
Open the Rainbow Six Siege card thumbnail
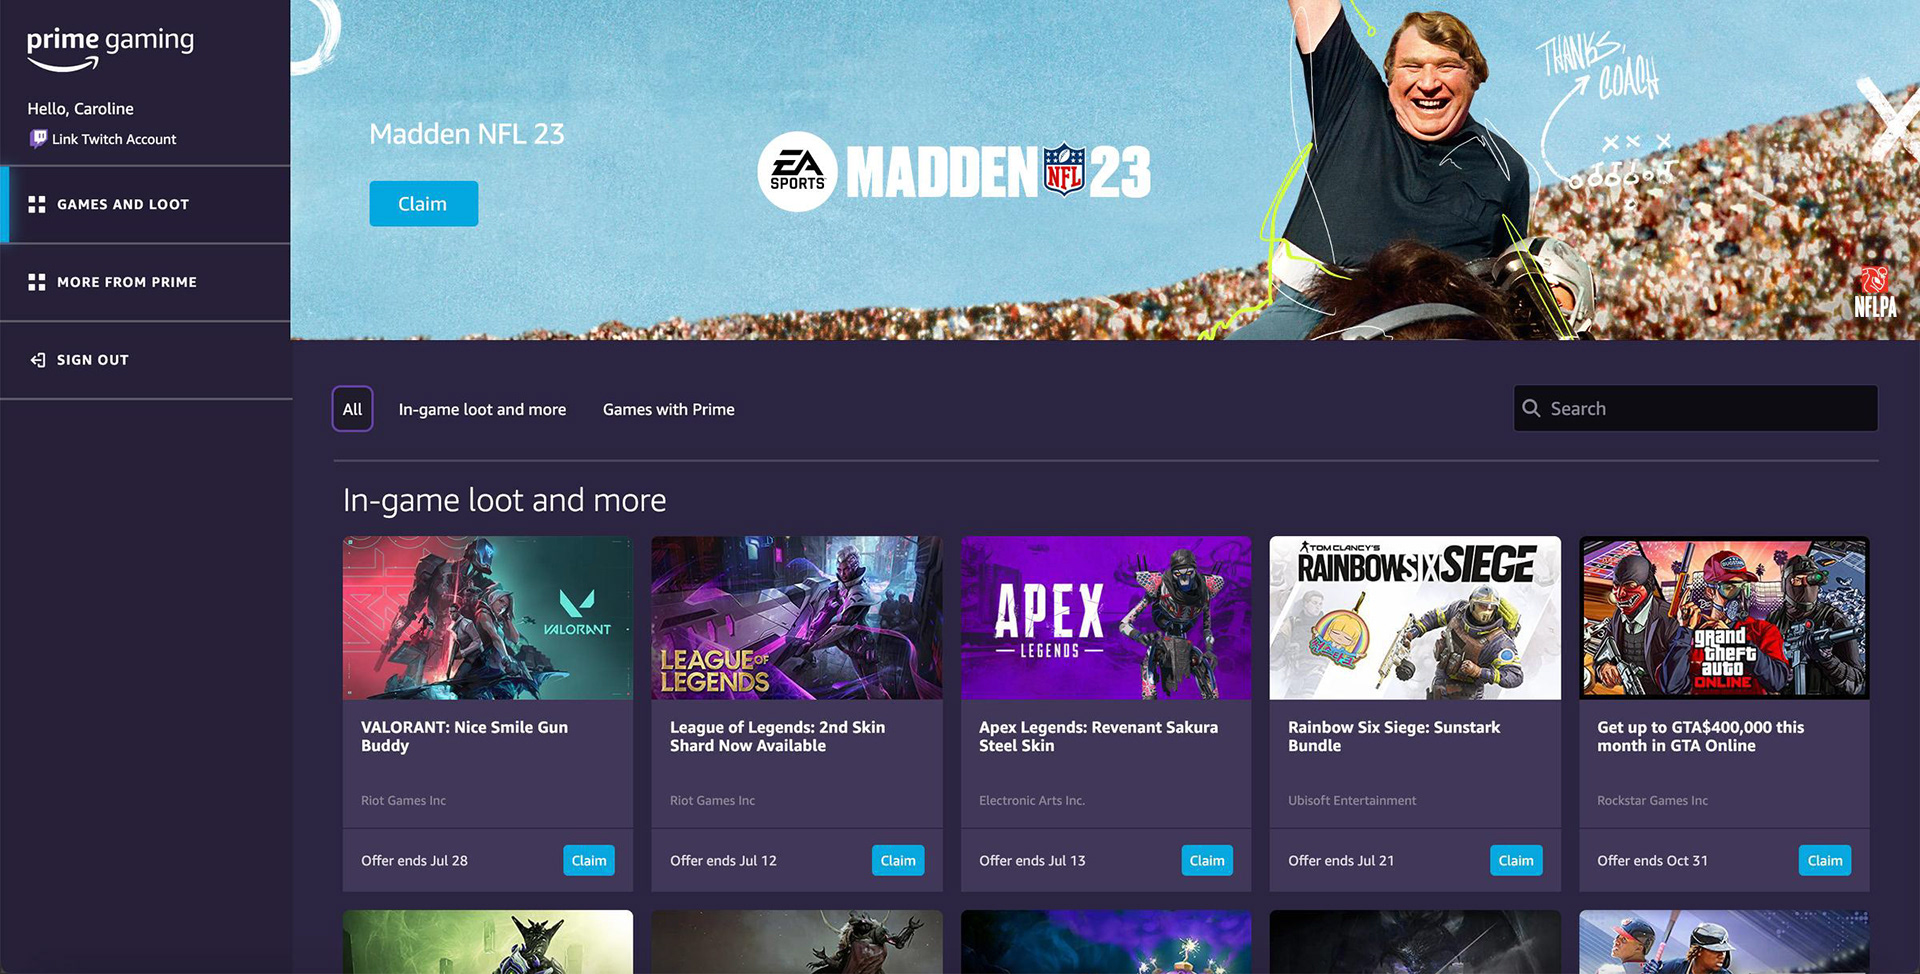point(1415,618)
